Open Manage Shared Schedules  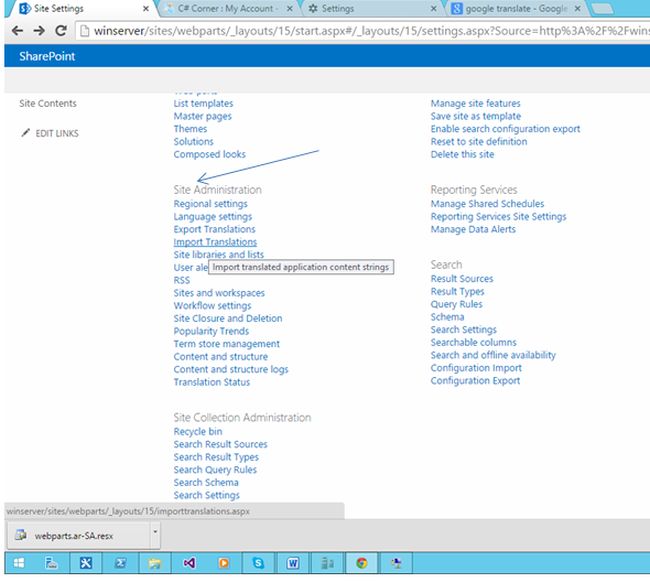487,204
